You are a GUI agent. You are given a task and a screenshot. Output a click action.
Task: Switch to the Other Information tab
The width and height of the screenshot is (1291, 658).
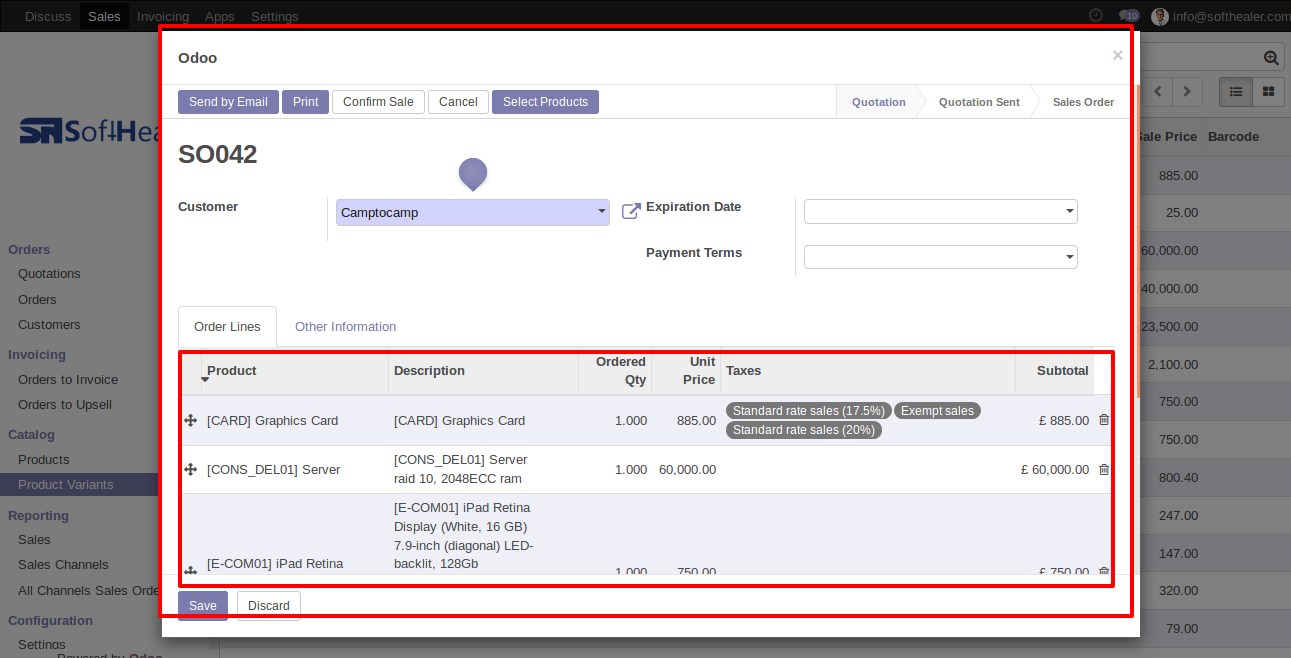coord(345,327)
